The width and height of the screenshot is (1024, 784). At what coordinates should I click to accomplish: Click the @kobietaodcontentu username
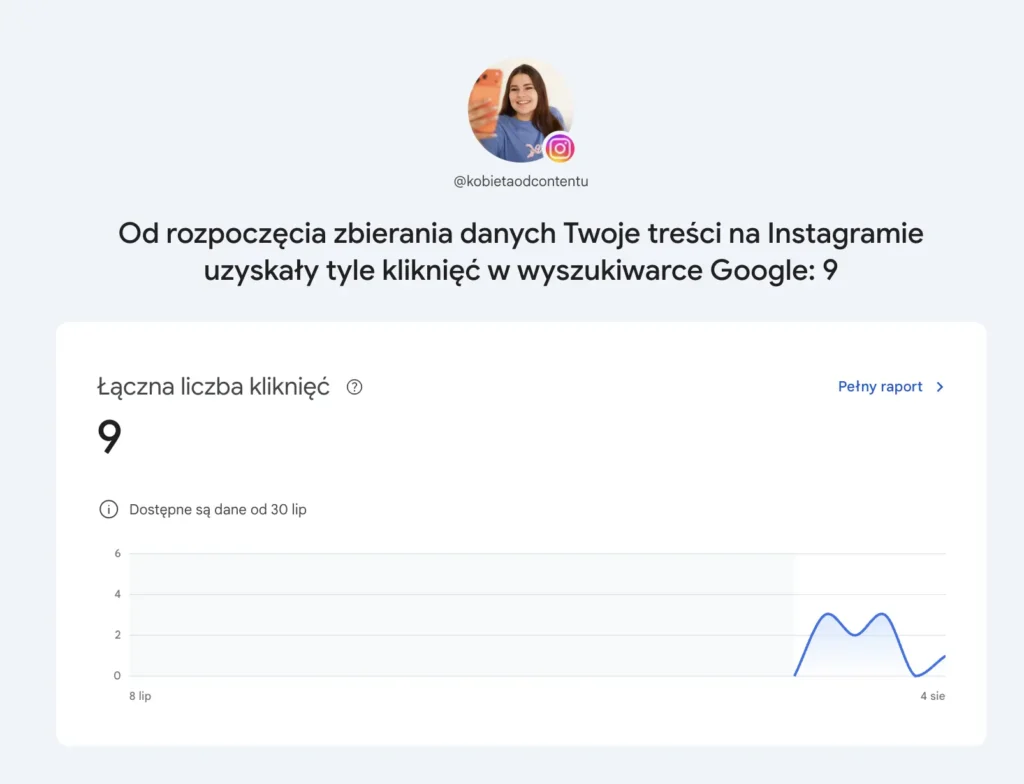click(x=520, y=181)
